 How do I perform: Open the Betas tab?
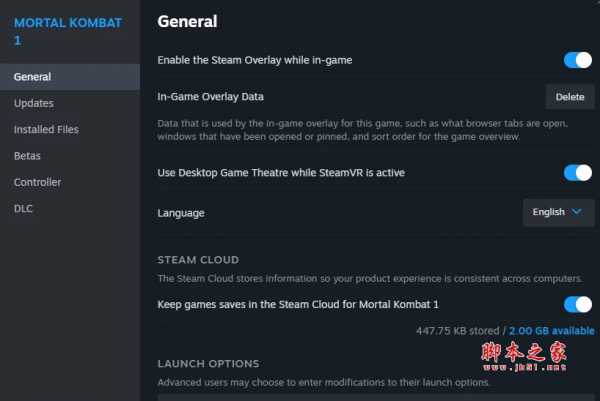point(28,156)
